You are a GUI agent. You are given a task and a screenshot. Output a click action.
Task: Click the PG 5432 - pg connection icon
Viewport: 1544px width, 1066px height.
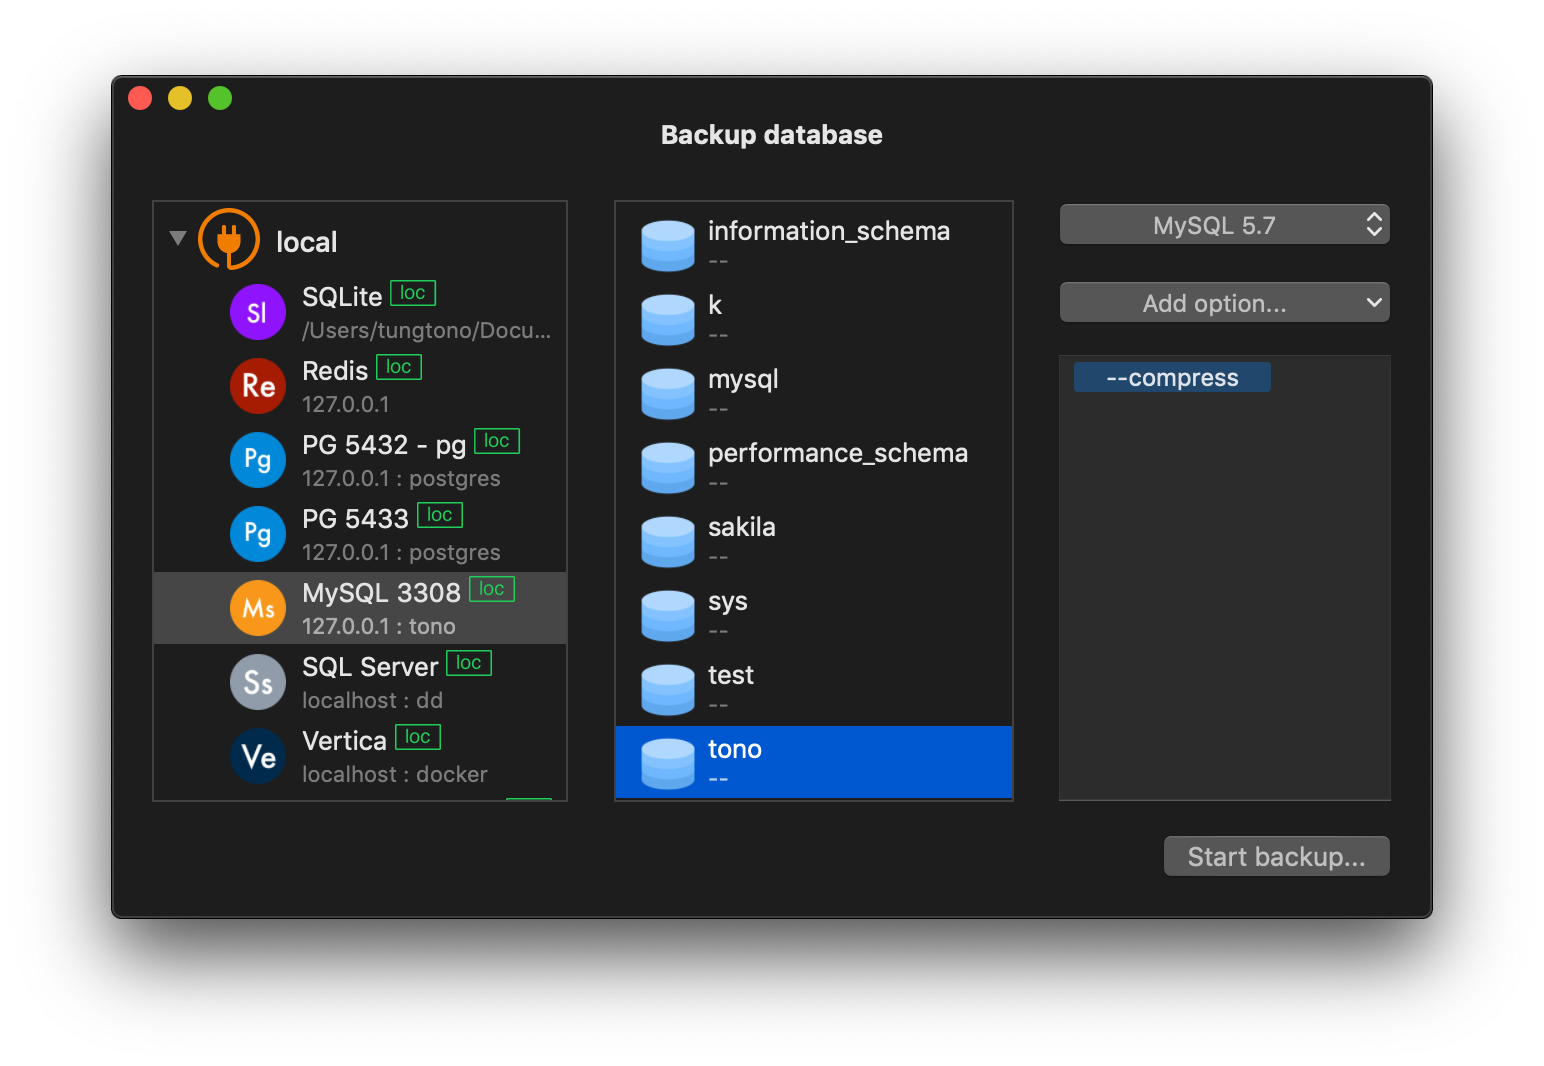[258, 460]
